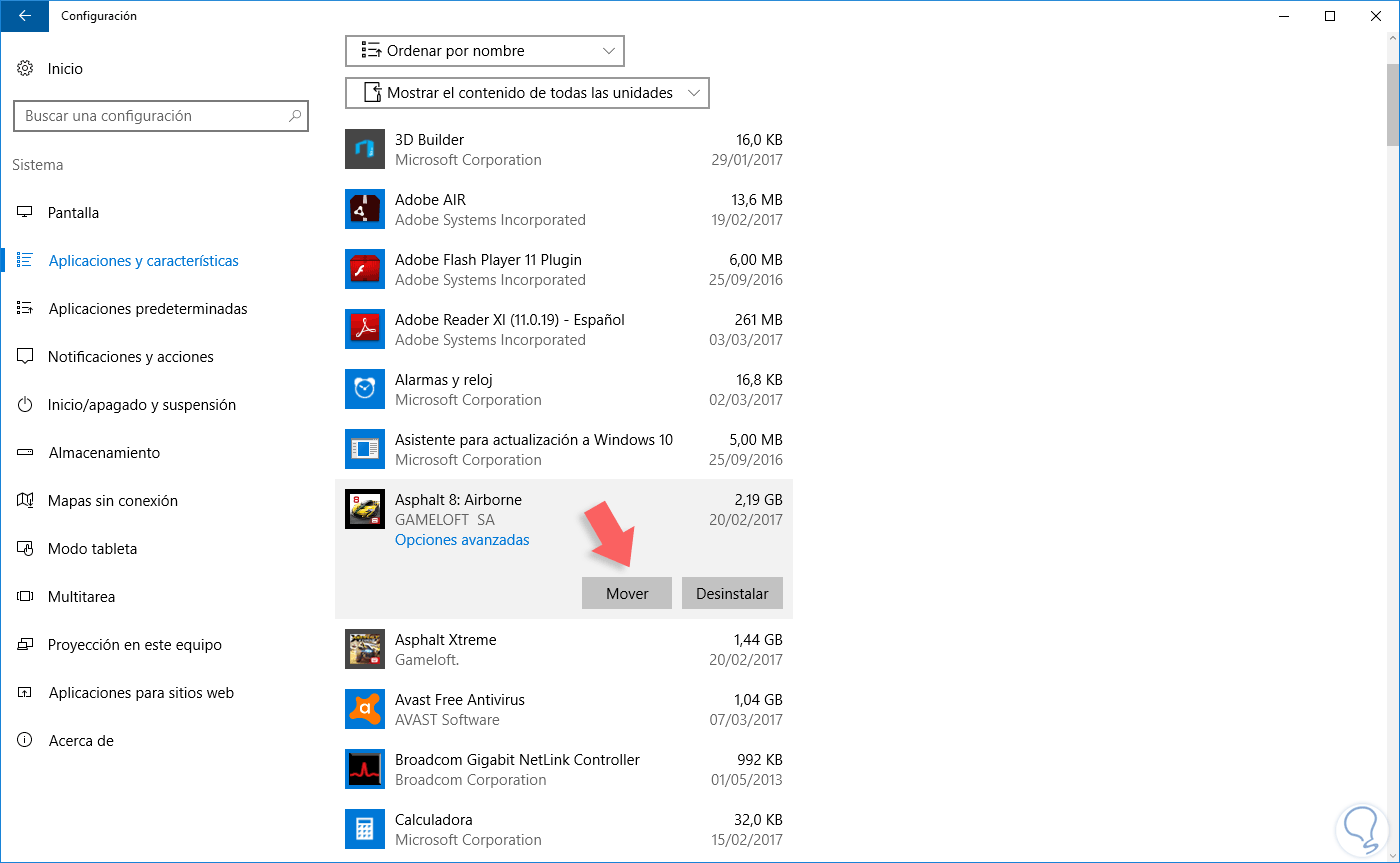Click the Buscar una configuración field

[x=161, y=116]
